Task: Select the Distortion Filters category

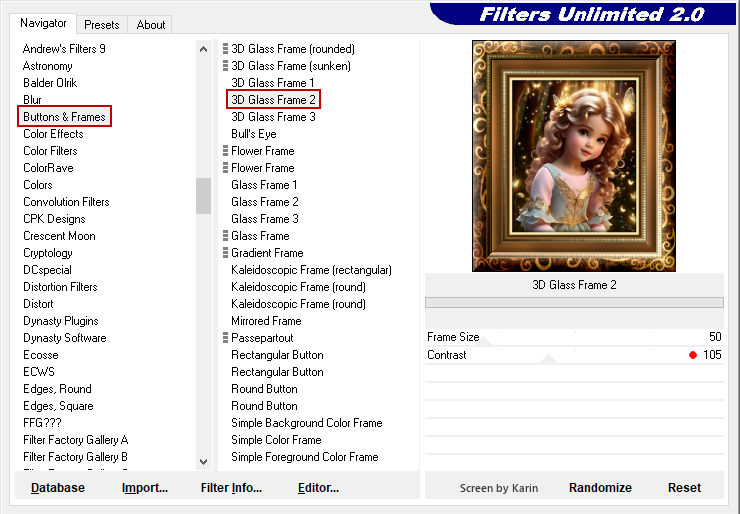Action: tap(60, 287)
